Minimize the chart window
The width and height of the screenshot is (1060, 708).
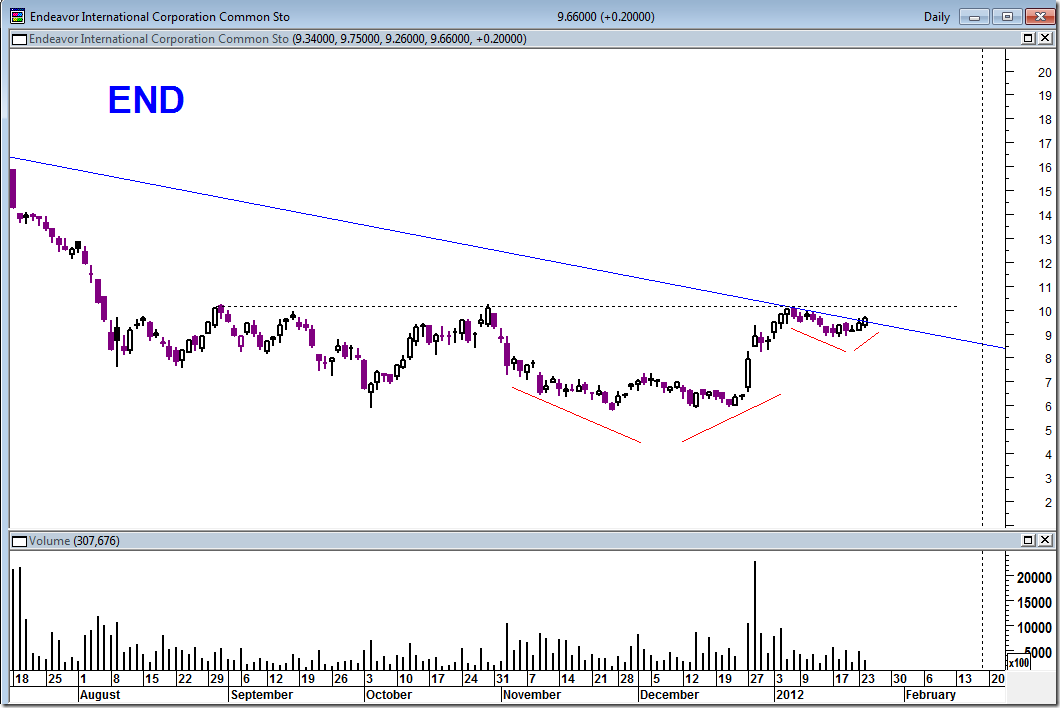point(974,17)
